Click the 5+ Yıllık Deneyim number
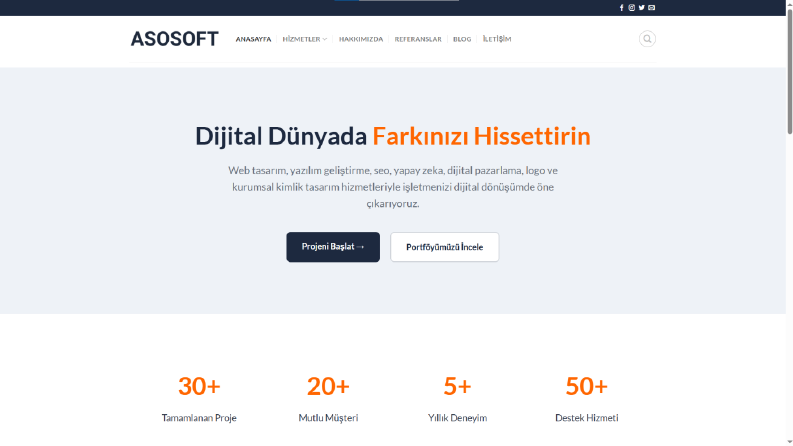The height and width of the screenshot is (446, 793). (457, 386)
